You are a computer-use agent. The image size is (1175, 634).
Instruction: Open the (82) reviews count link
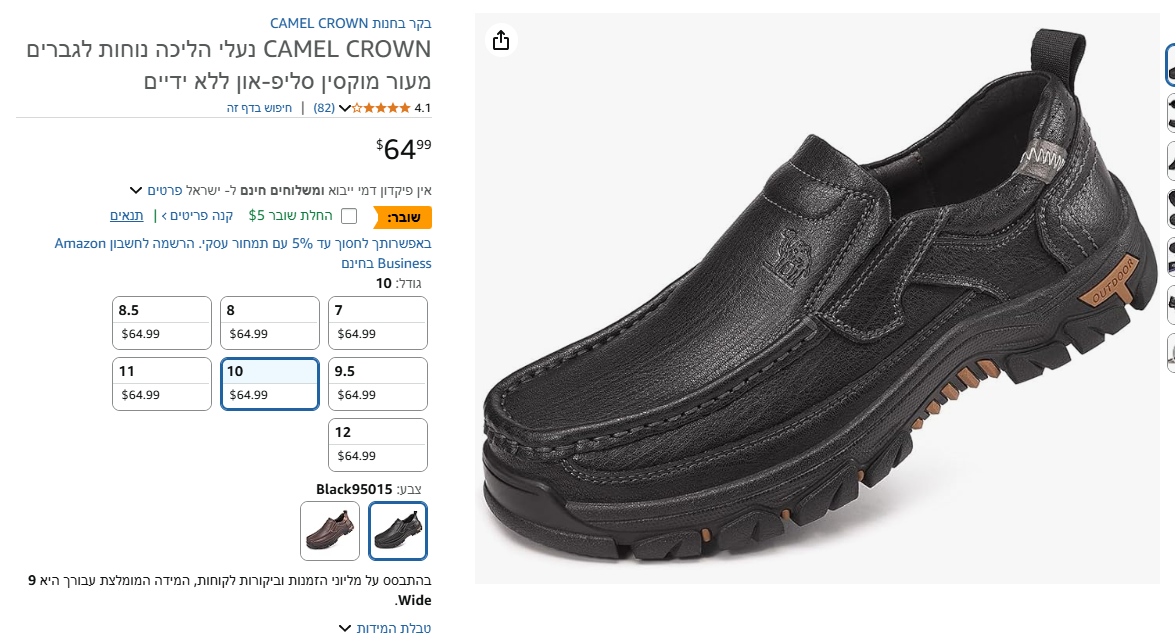click(324, 108)
